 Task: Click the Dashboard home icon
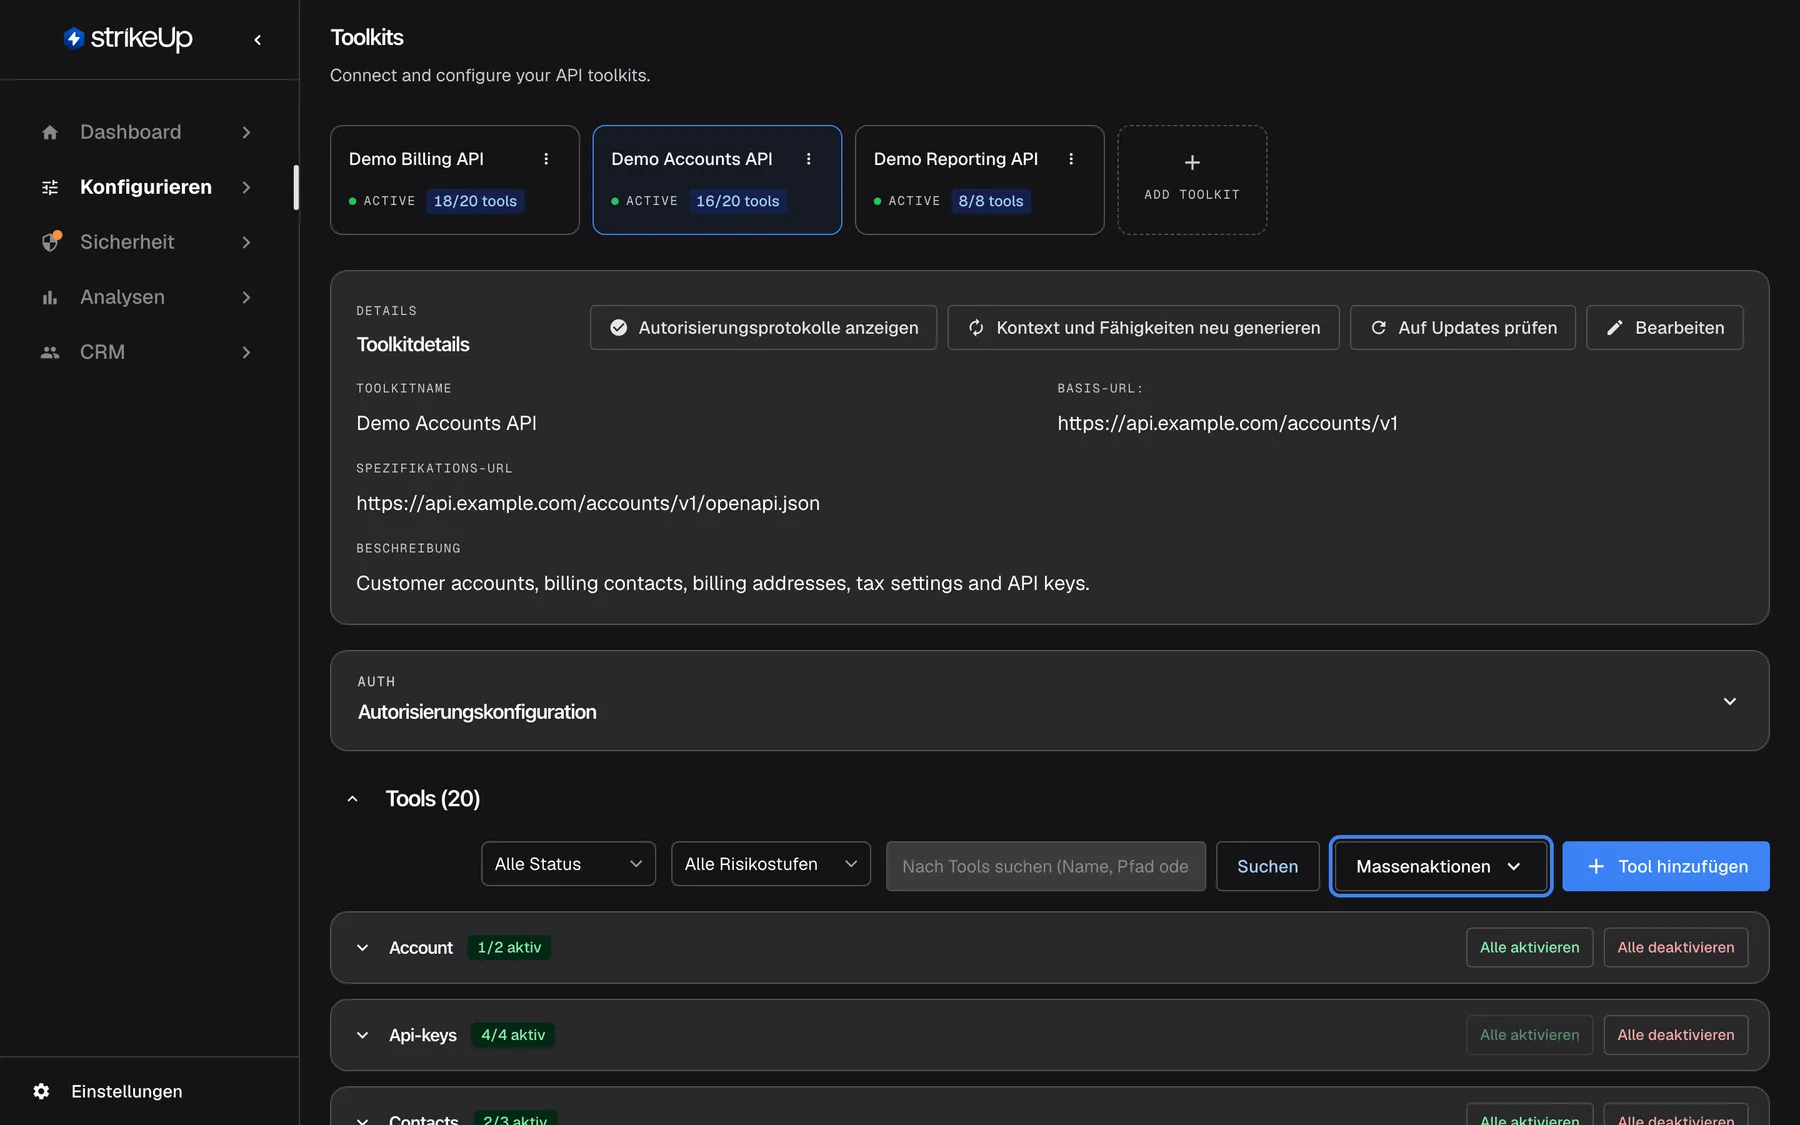50,132
